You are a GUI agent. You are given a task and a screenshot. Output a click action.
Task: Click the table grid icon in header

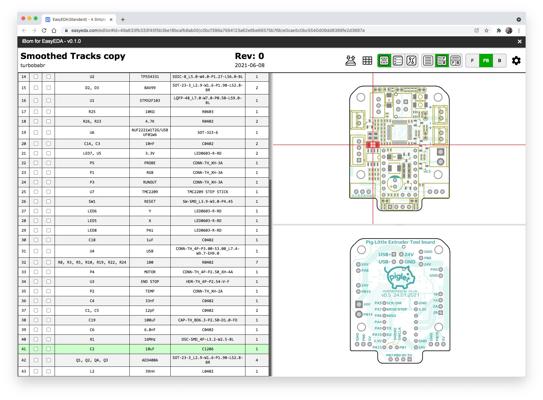tap(367, 61)
